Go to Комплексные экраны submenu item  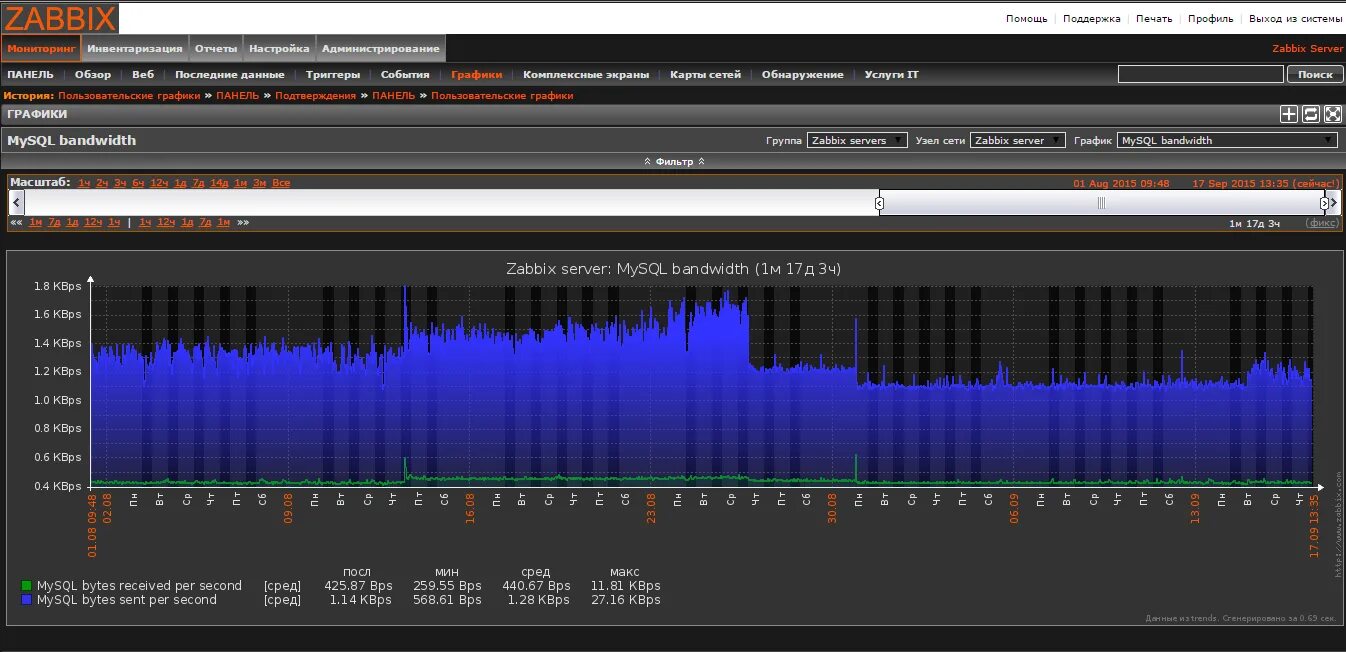[586, 74]
